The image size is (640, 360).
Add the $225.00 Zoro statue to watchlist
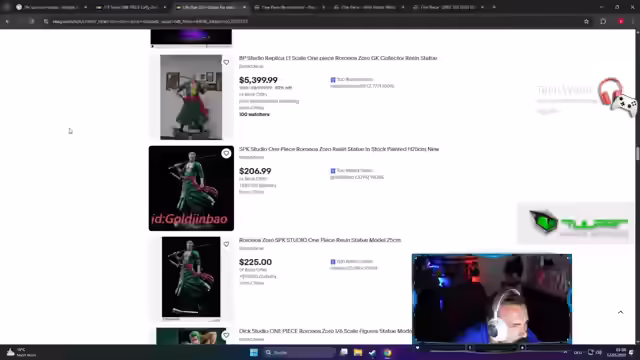226,244
